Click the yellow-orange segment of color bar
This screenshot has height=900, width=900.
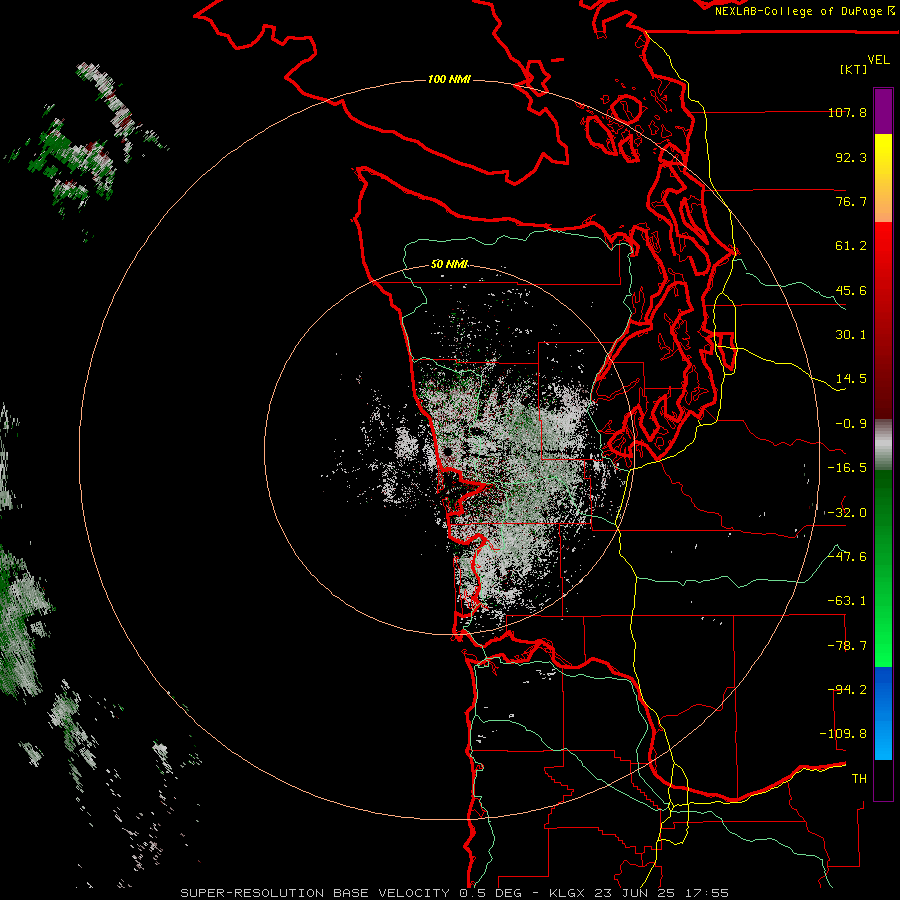tap(883, 178)
